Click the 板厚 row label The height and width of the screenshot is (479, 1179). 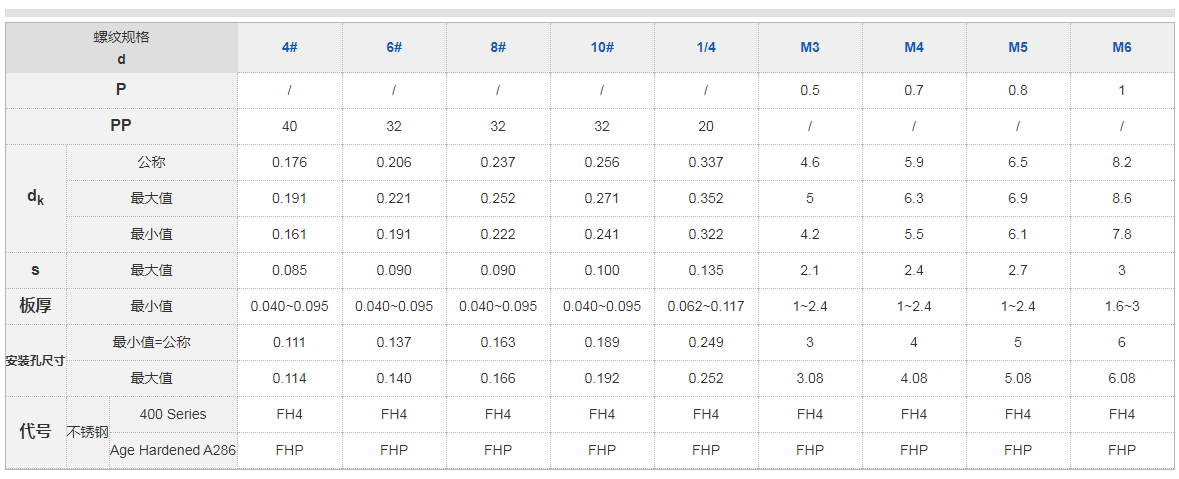(x=35, y=306)
